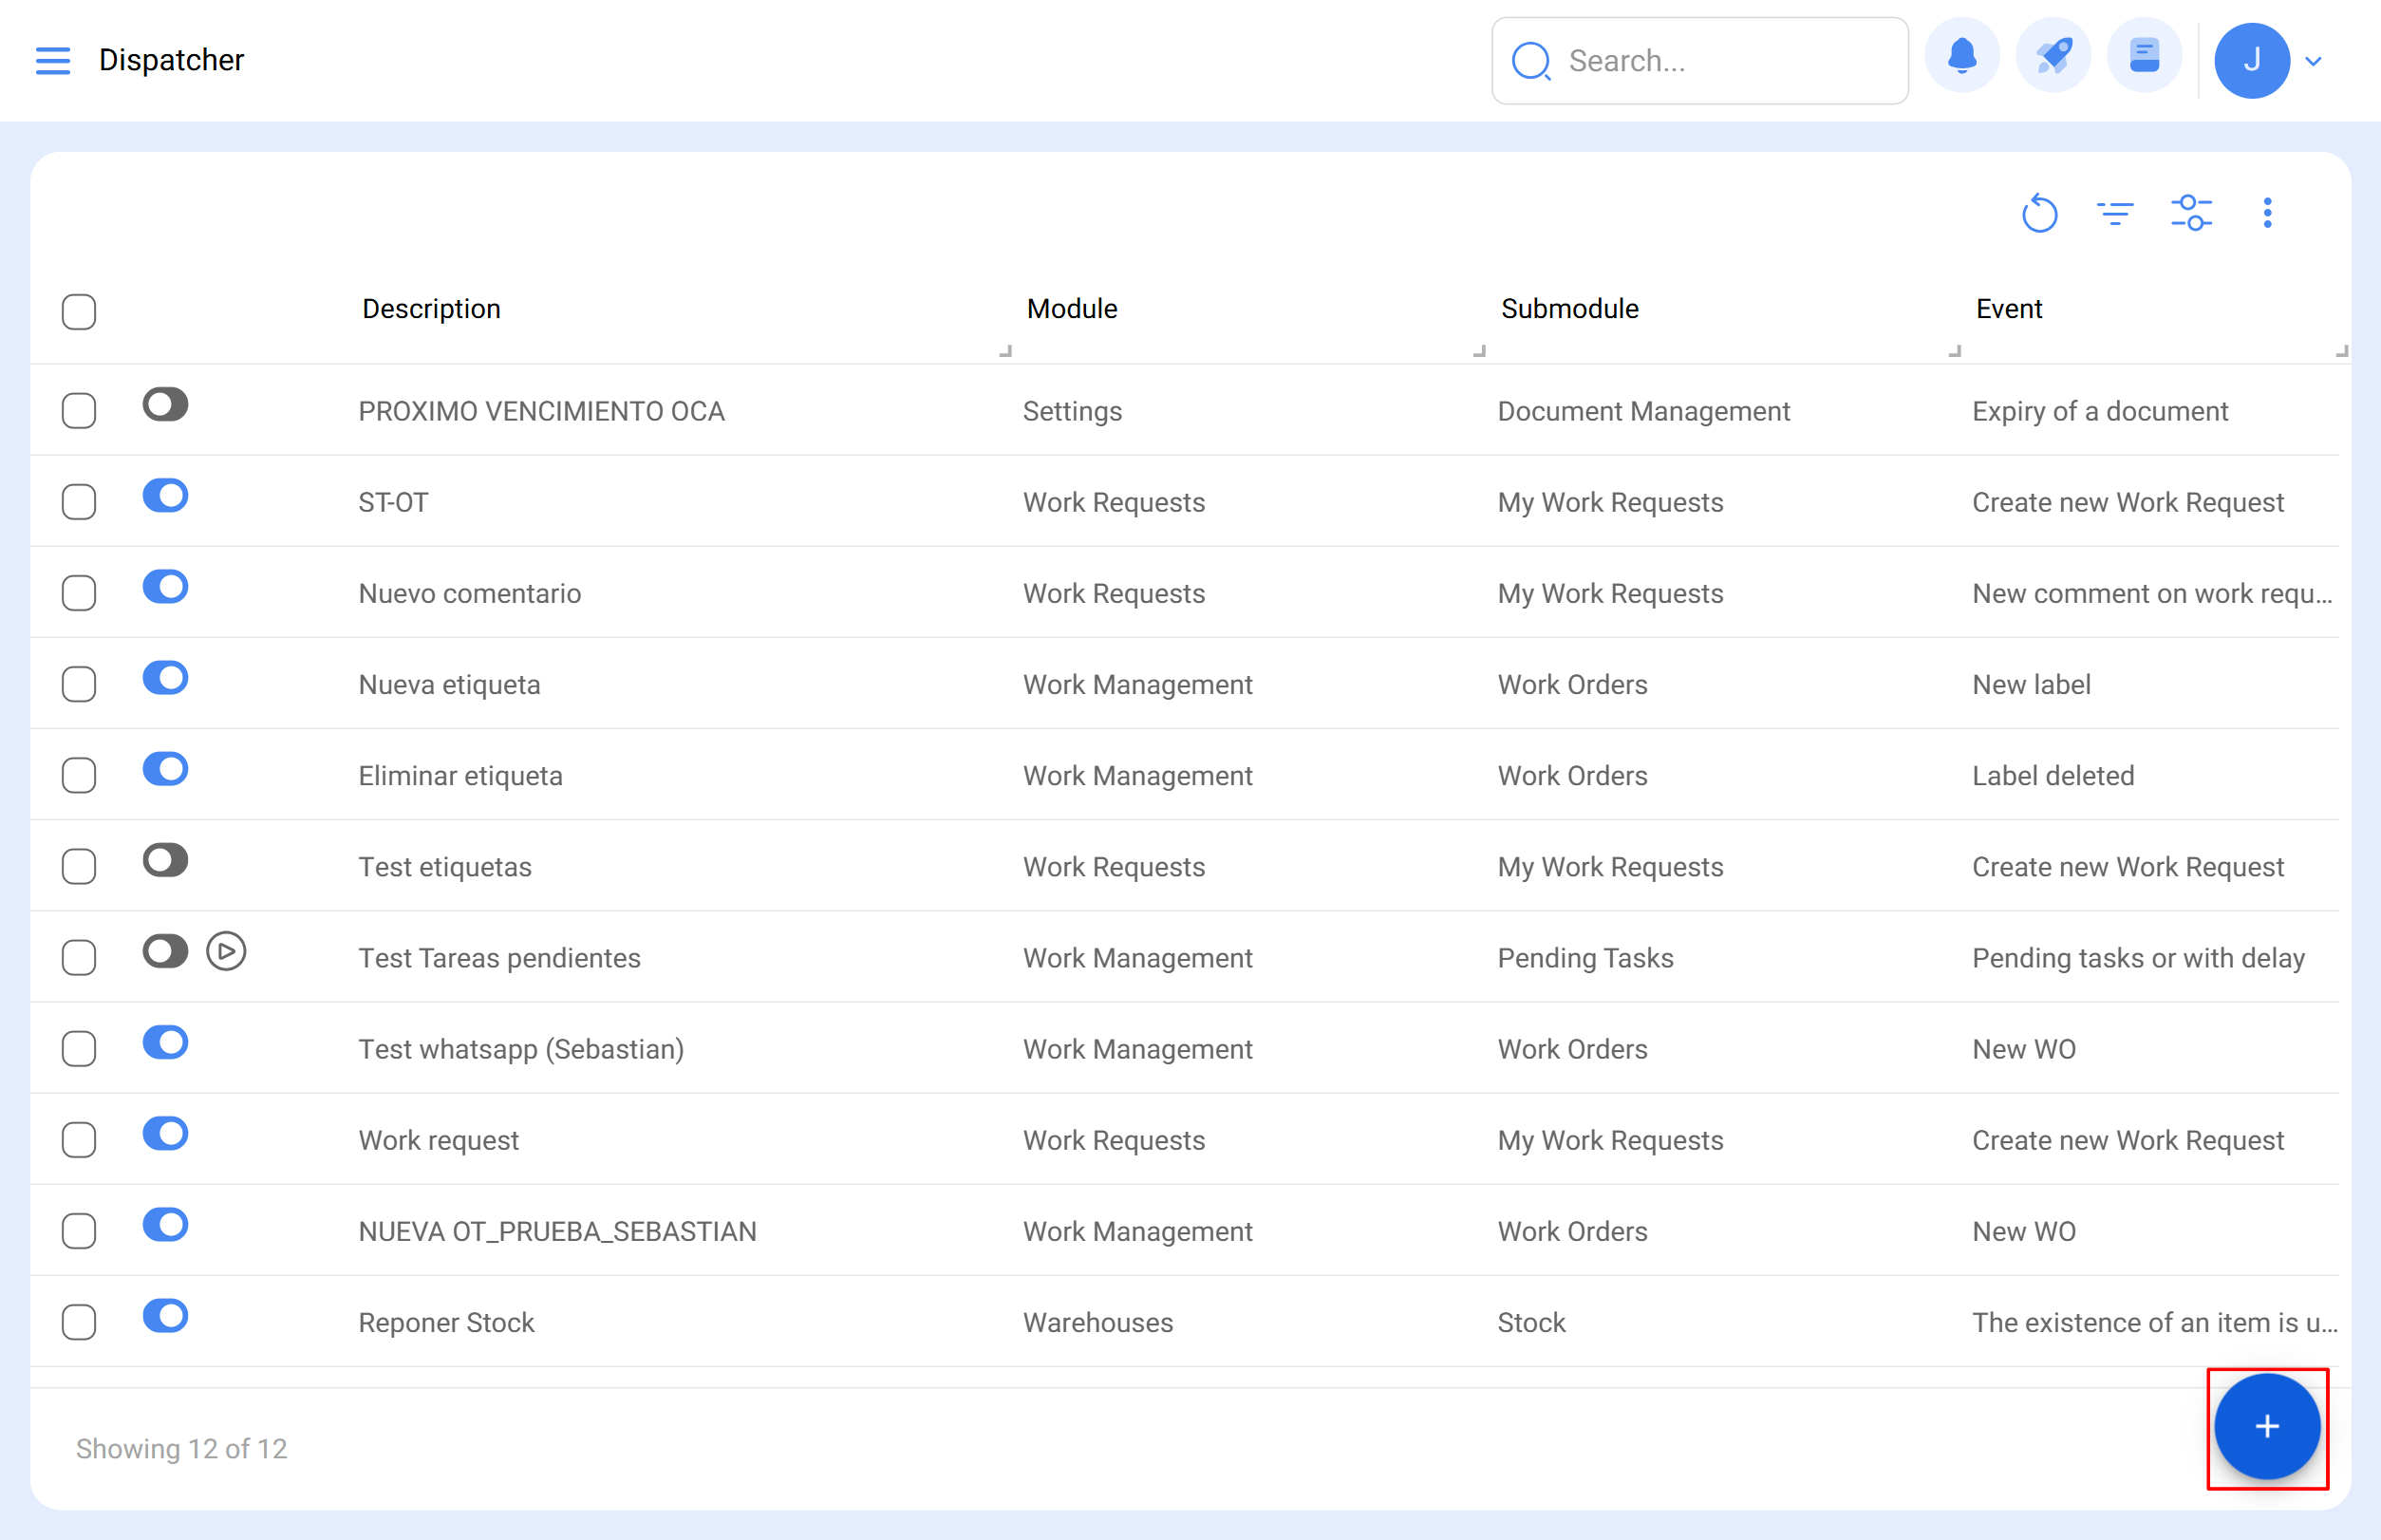Click the blue plus button to add dispatcher
The image size is (2381, 1540).
click(2266, 1427)
